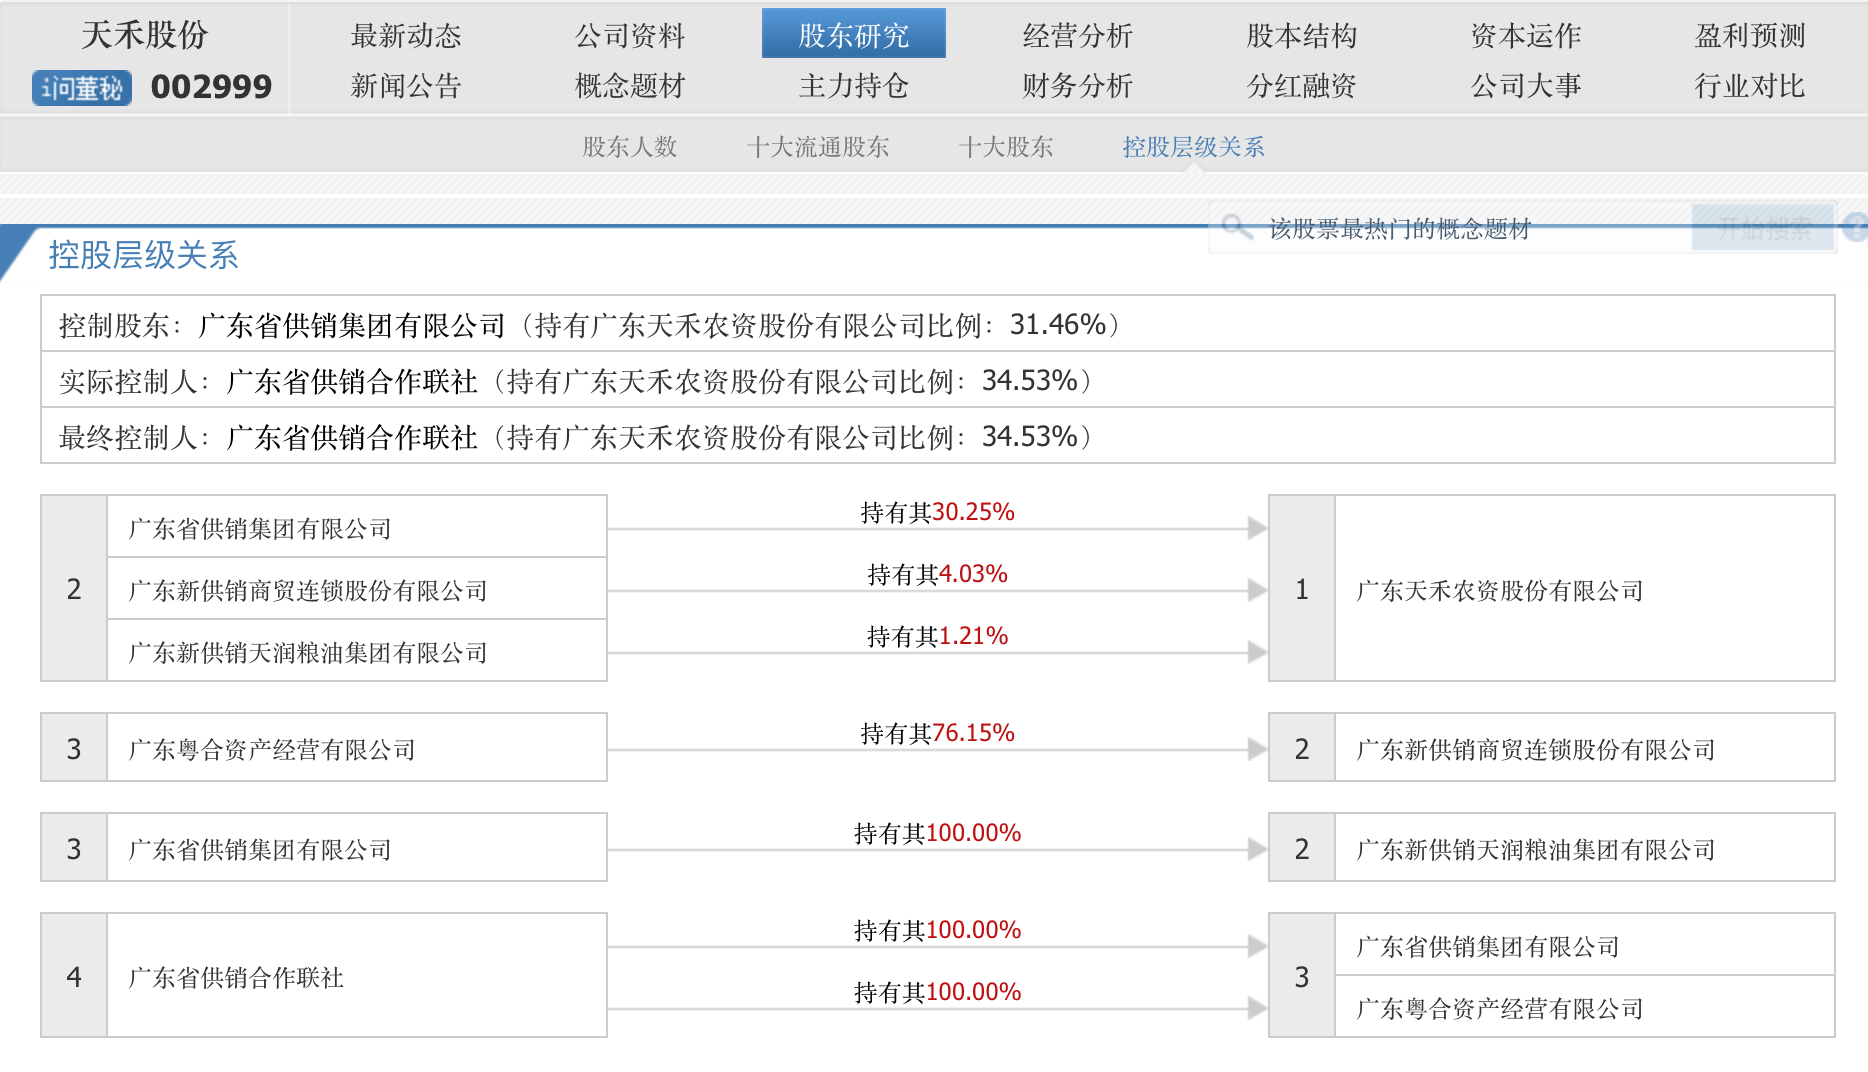
Task: Click 广东新供销天润粮油集团有限公司 in the left level-2 group
Action: click(x=357, y=652)
